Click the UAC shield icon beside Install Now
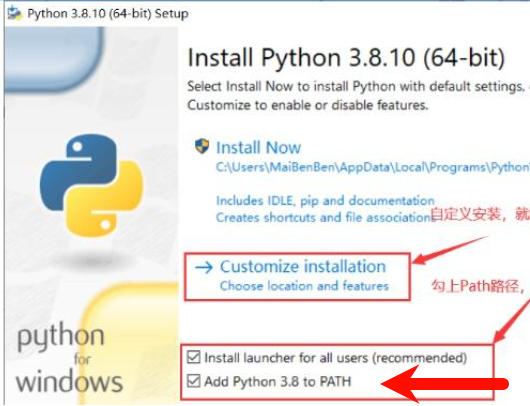Image resolution: width=530 pixels, height=406 pixels. (x=202, y=146)
